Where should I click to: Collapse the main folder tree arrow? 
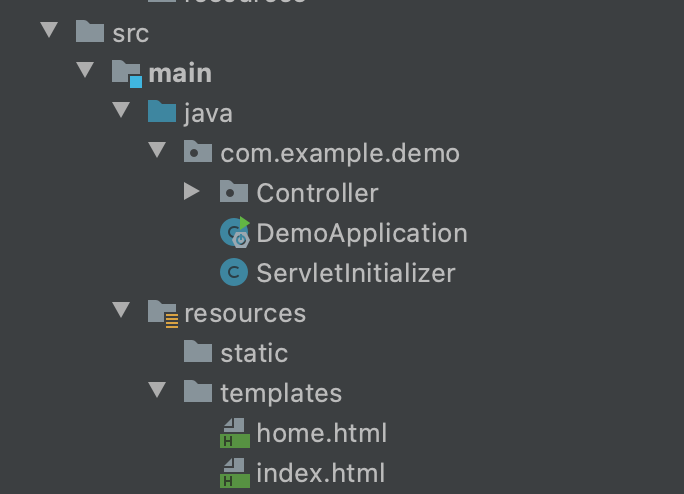point(86,71)
